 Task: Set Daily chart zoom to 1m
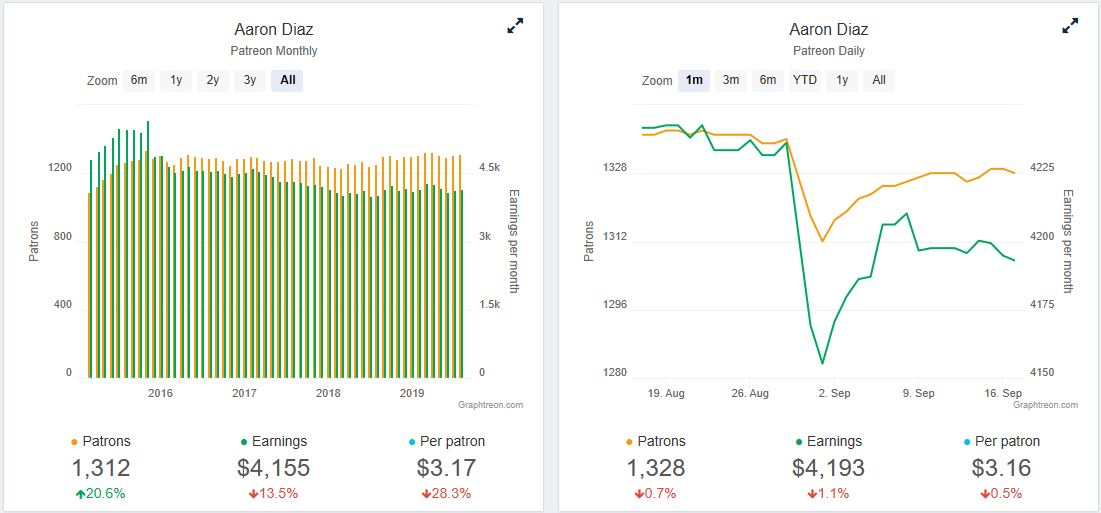(694, 80)
